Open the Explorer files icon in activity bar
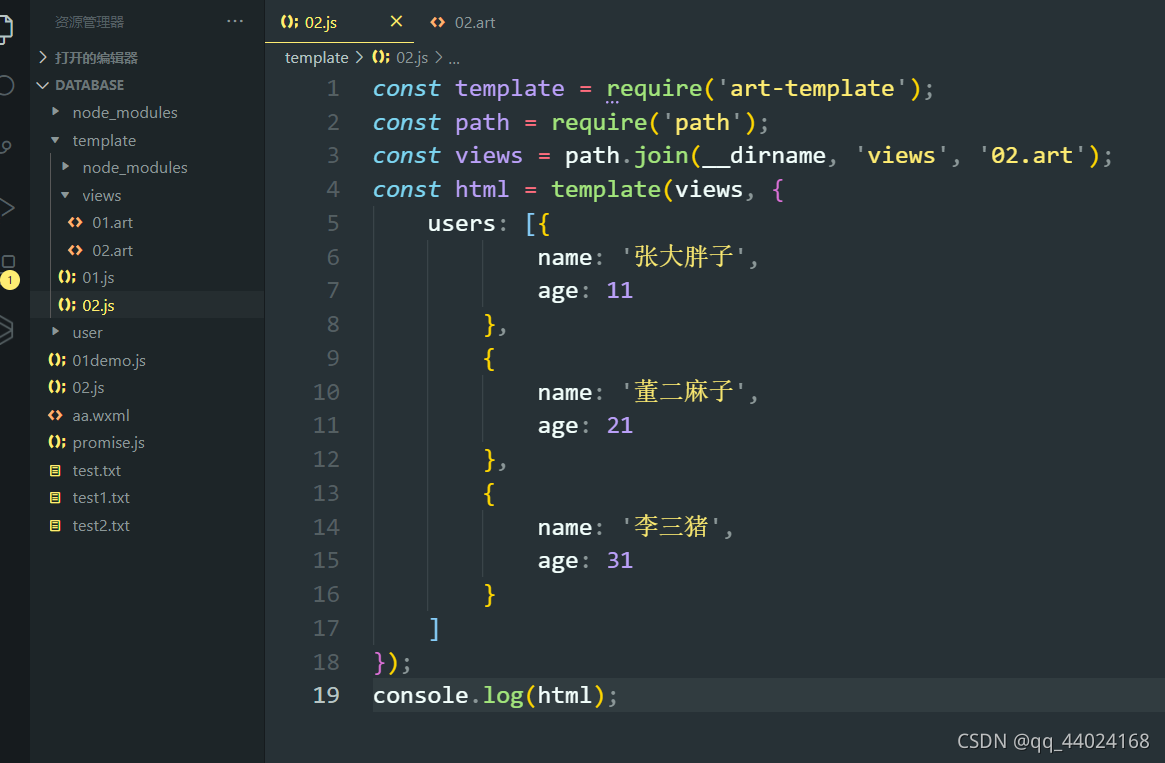This screenshot has height=763, width=1165. click(x=6, y=28)
